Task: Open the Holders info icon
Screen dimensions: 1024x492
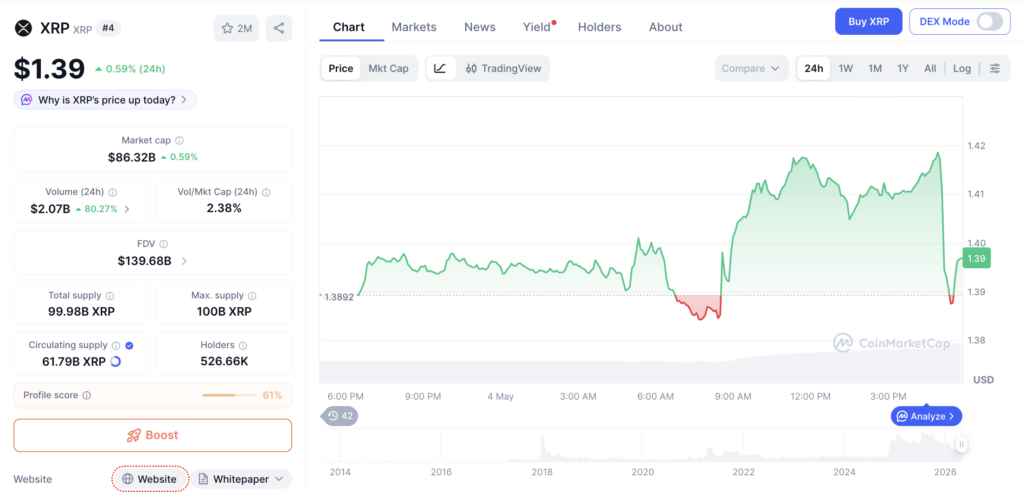Action: tap(243, 345)
